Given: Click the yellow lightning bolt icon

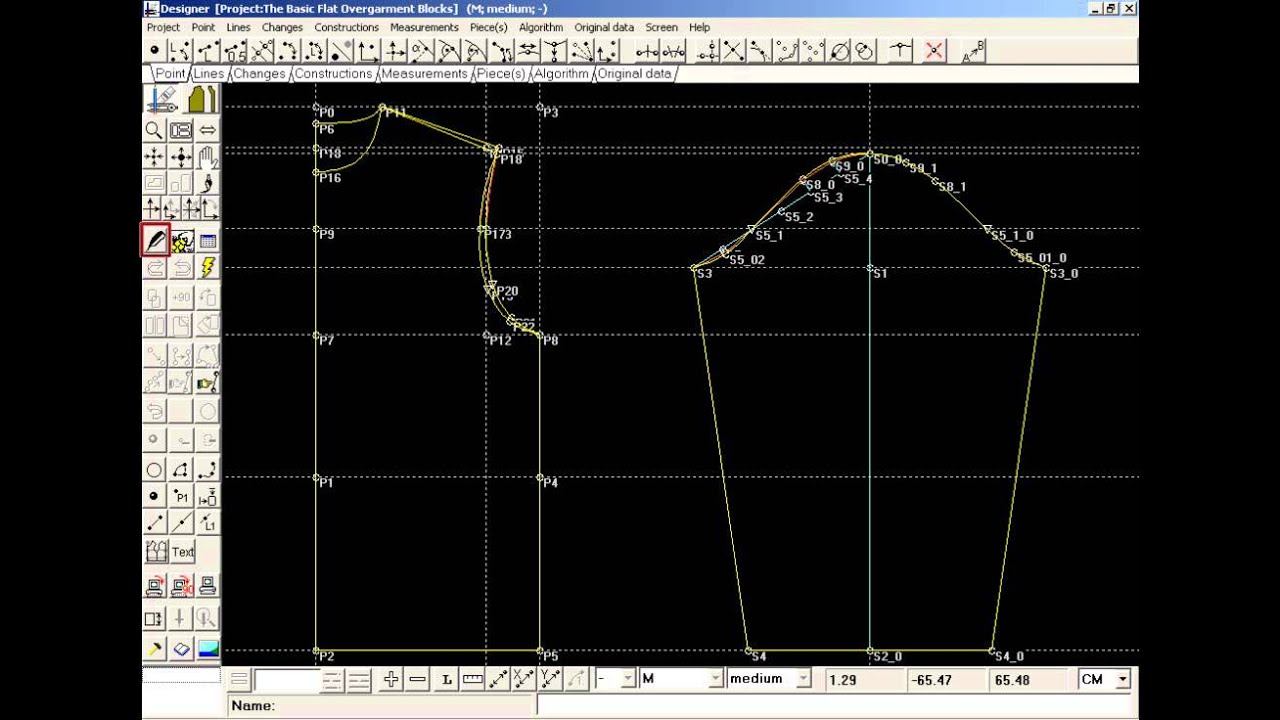Looking at the screenshot, I should [208, 267].
